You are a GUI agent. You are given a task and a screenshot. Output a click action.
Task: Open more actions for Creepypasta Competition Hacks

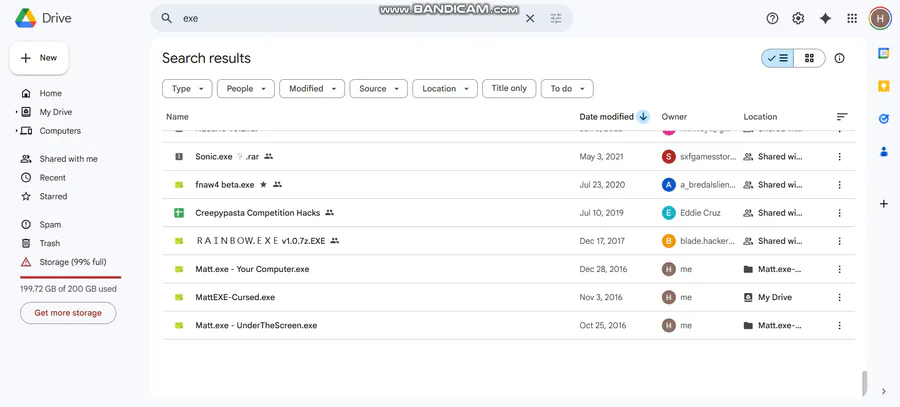point(839,213)
